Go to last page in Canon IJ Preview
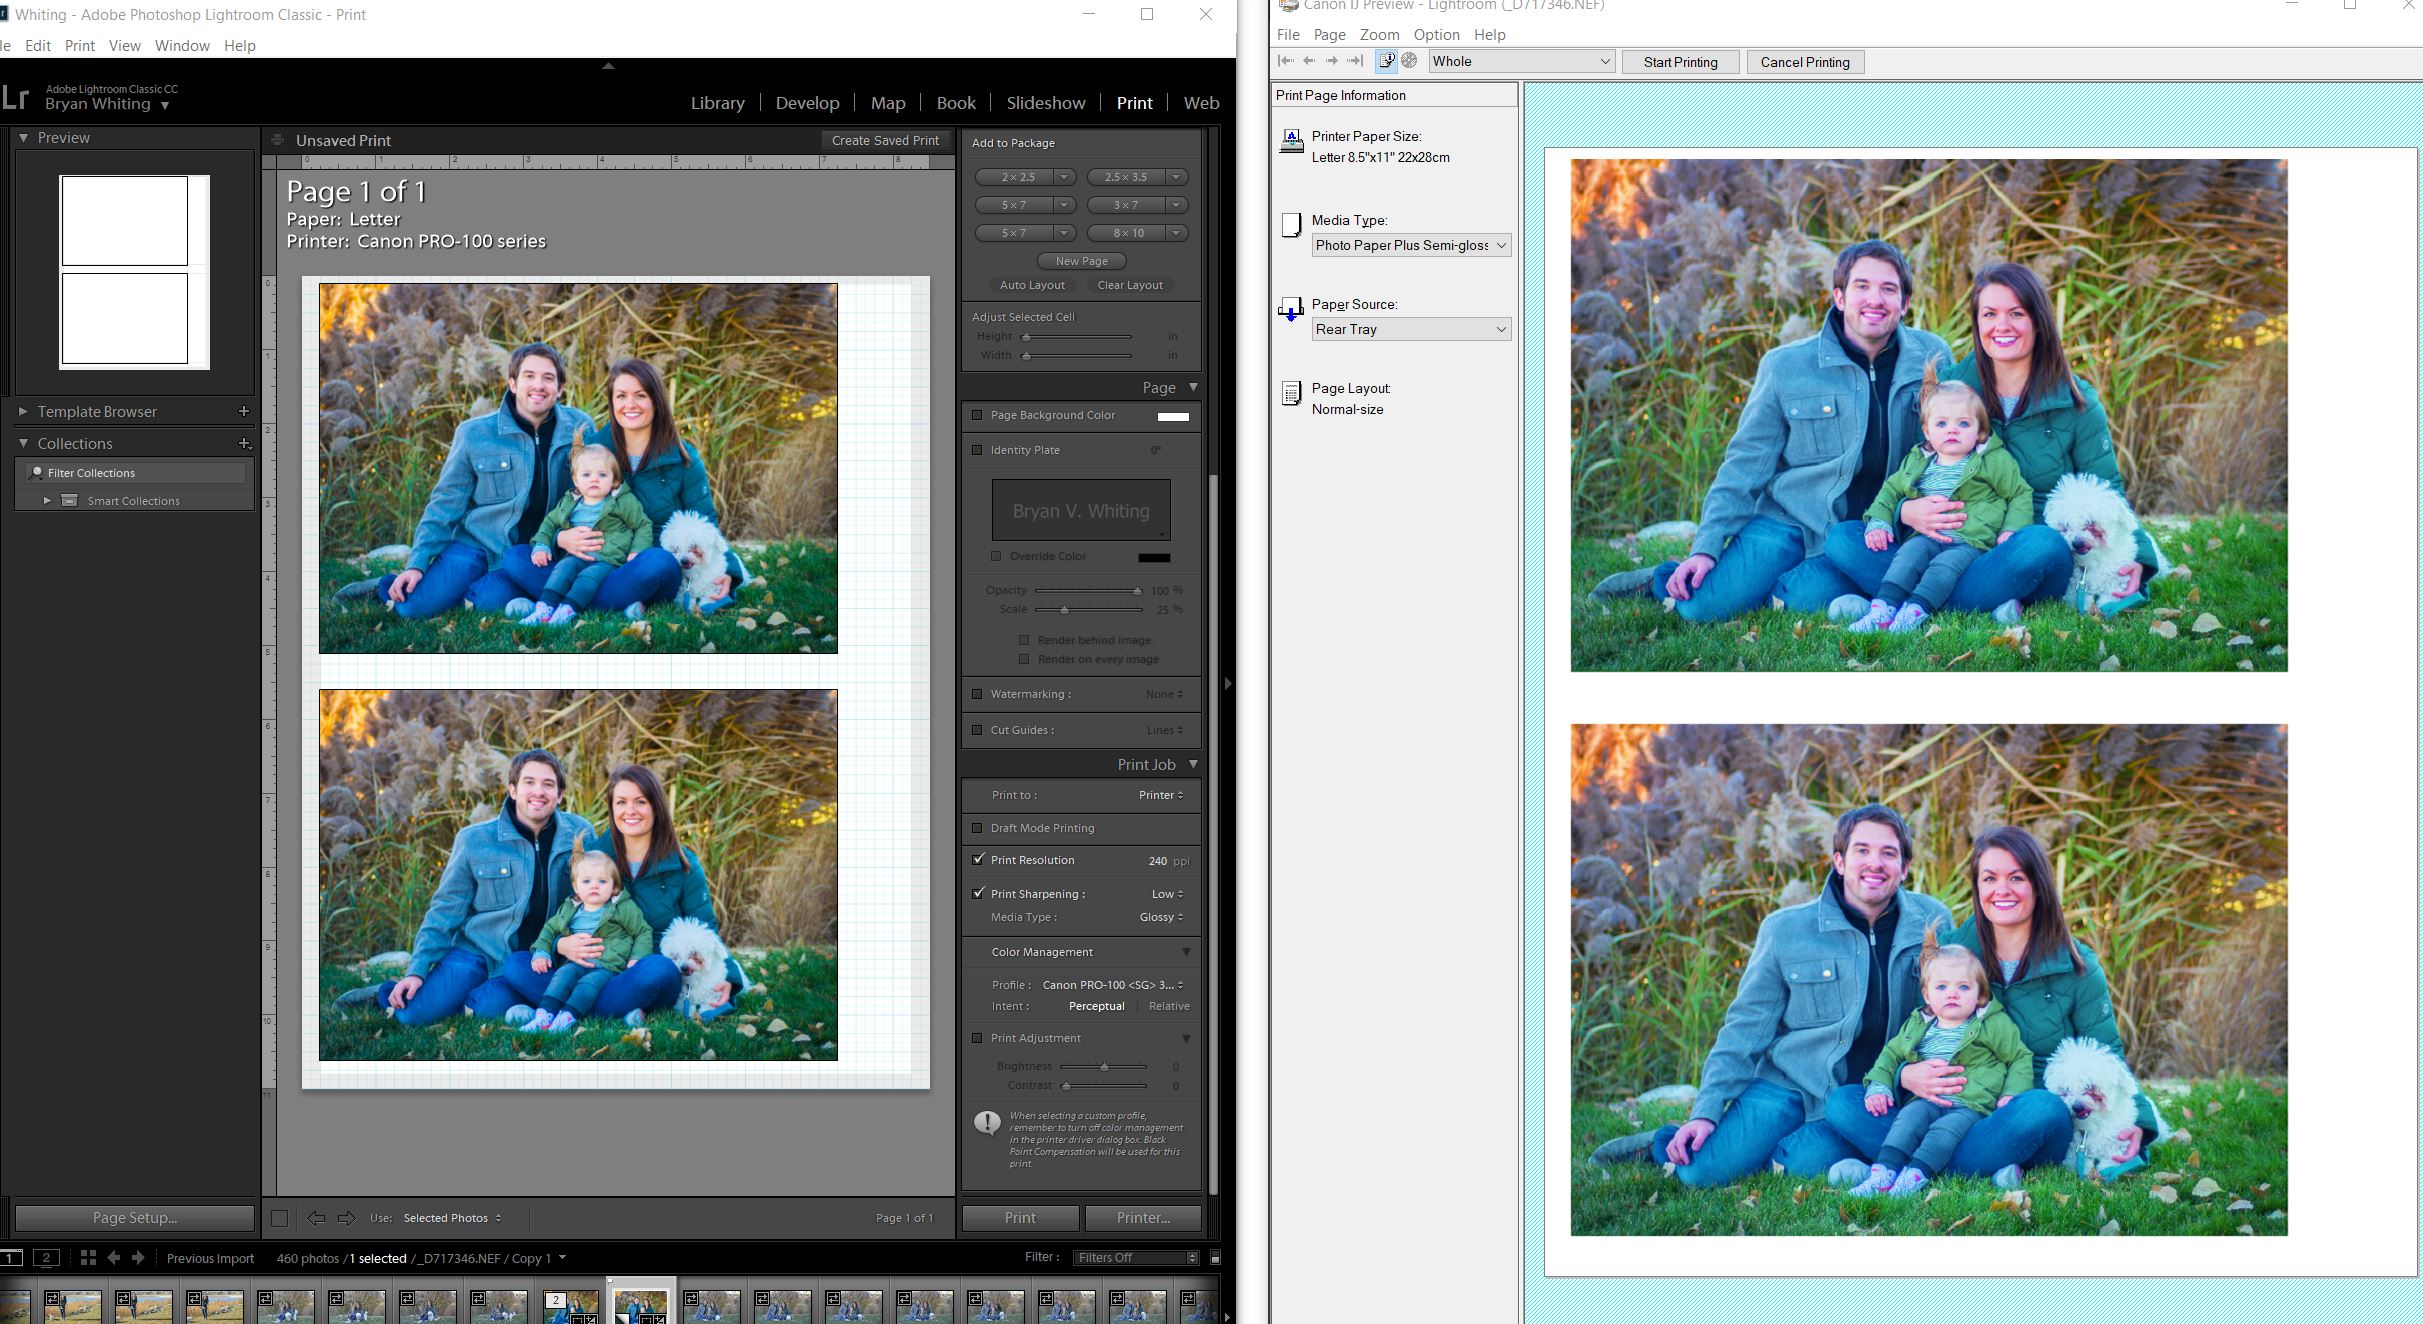The image size is (2423, 1324). click(1355, 61)
